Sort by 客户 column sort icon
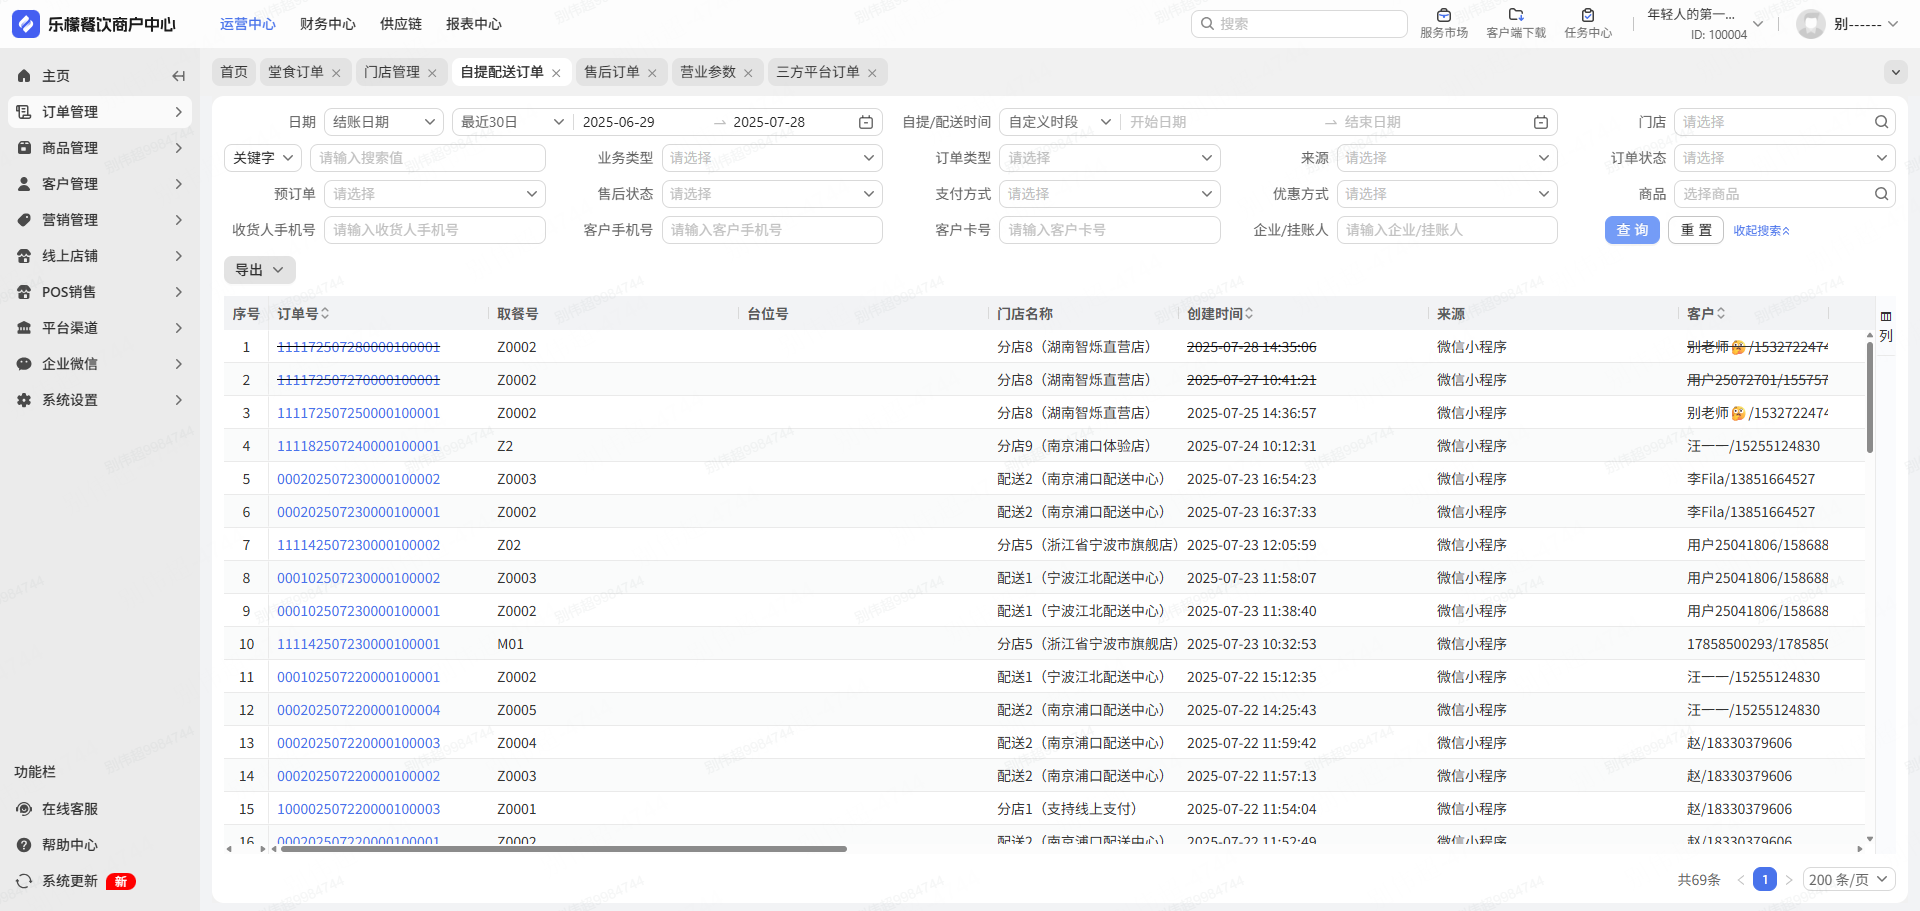Screen dimensions: 1920x911 click(x=1721, y=314)
